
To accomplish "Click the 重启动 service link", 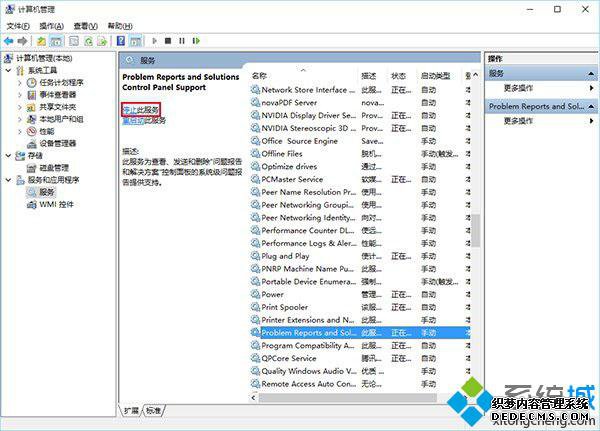I will pos(133,121).
